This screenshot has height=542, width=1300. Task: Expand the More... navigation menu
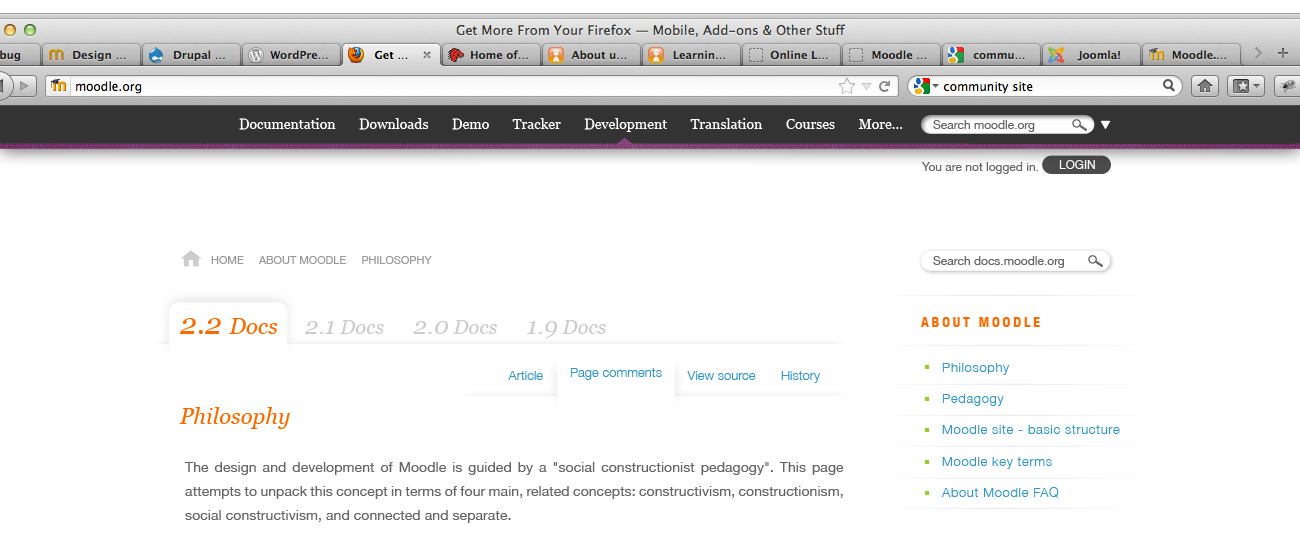[881, 124]
